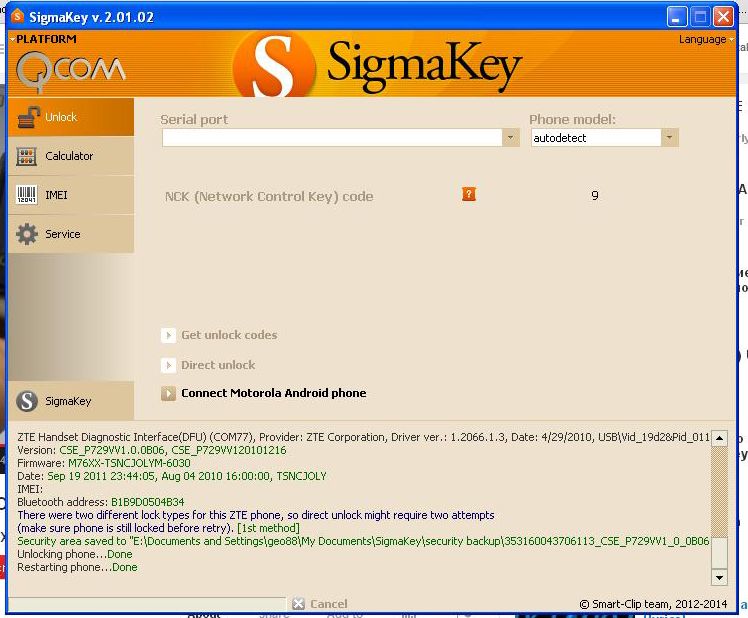Click the IMEI barcode icon
The height and width of the screenshot is (618, 748).
[27, 195]
